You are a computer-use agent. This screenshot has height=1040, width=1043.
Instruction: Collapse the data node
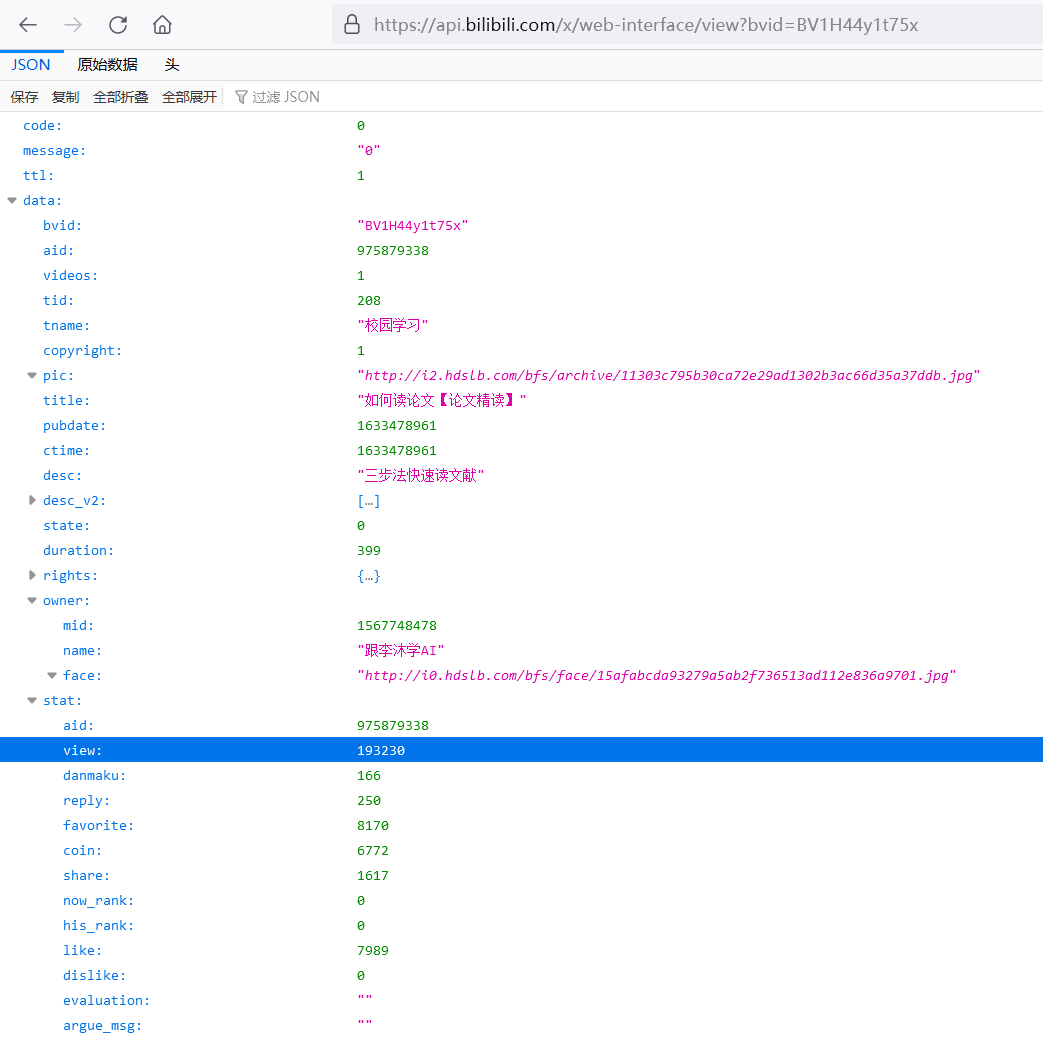(x=12, y=200)
